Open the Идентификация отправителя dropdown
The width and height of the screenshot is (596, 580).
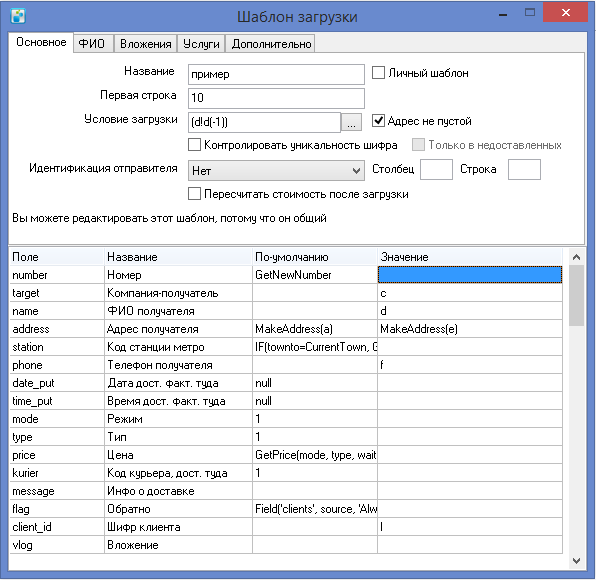276,170
